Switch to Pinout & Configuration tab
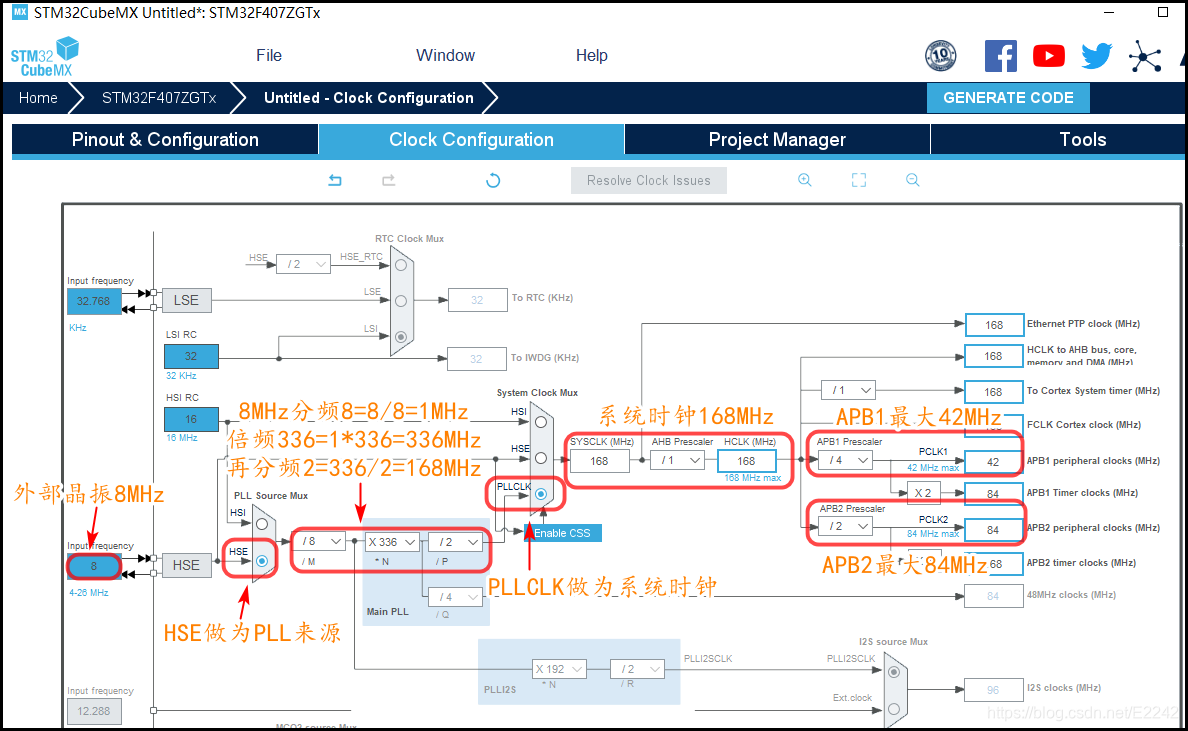Screen dimensions: 1188x731 (x=165, y=140)
